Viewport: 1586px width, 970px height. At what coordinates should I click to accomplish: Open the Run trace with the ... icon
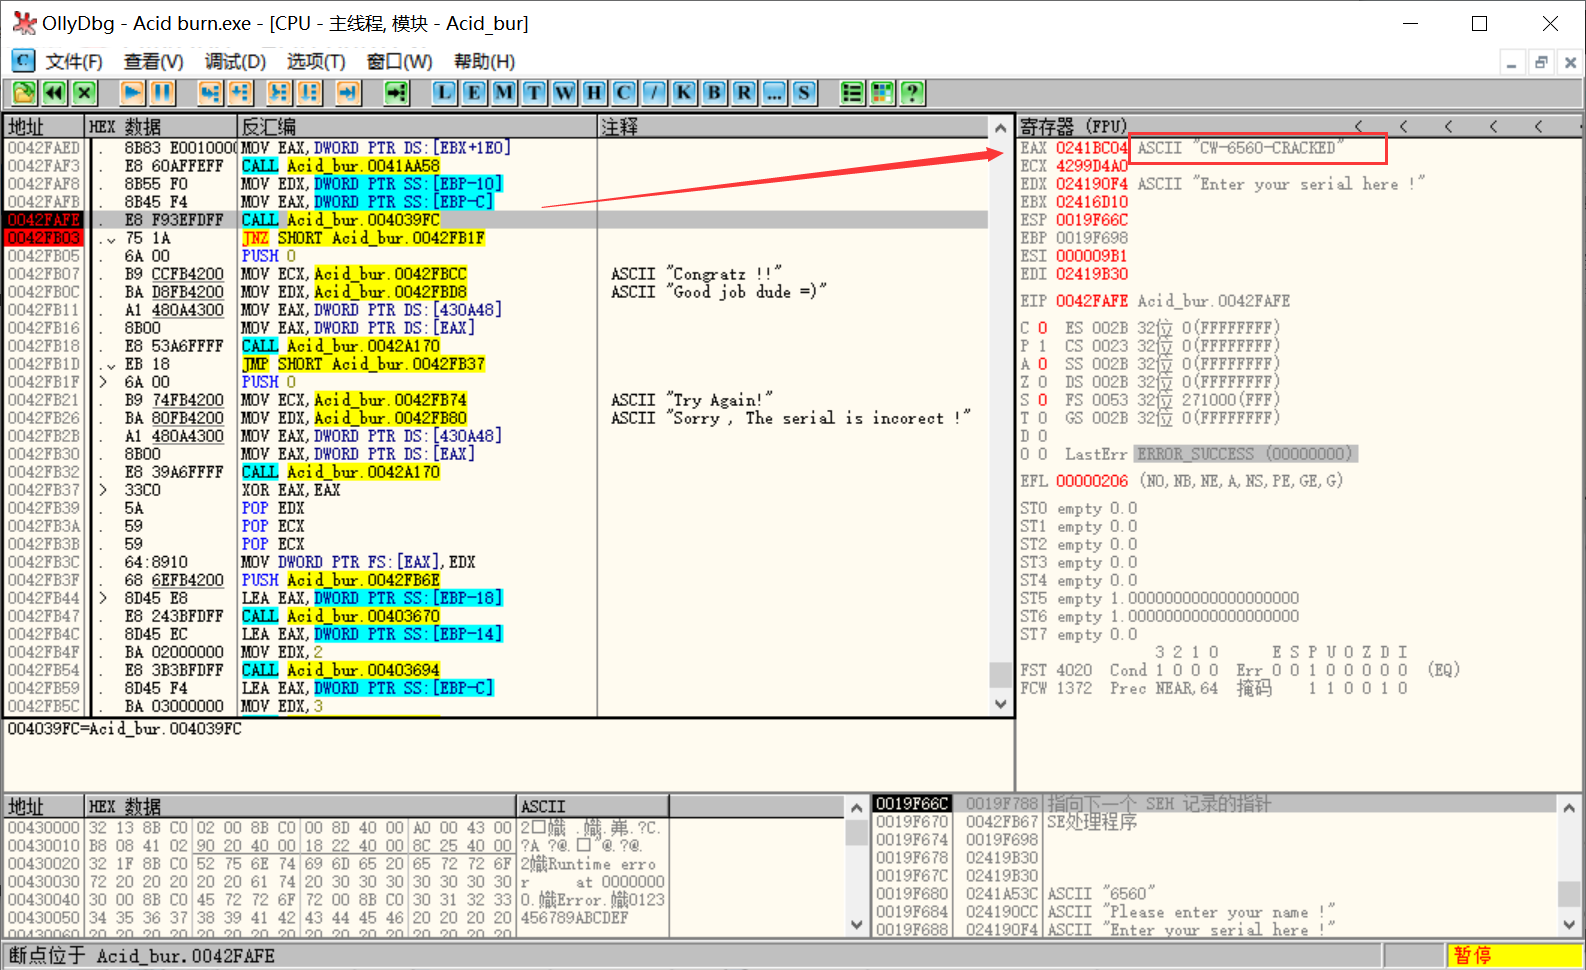[774, 93]
